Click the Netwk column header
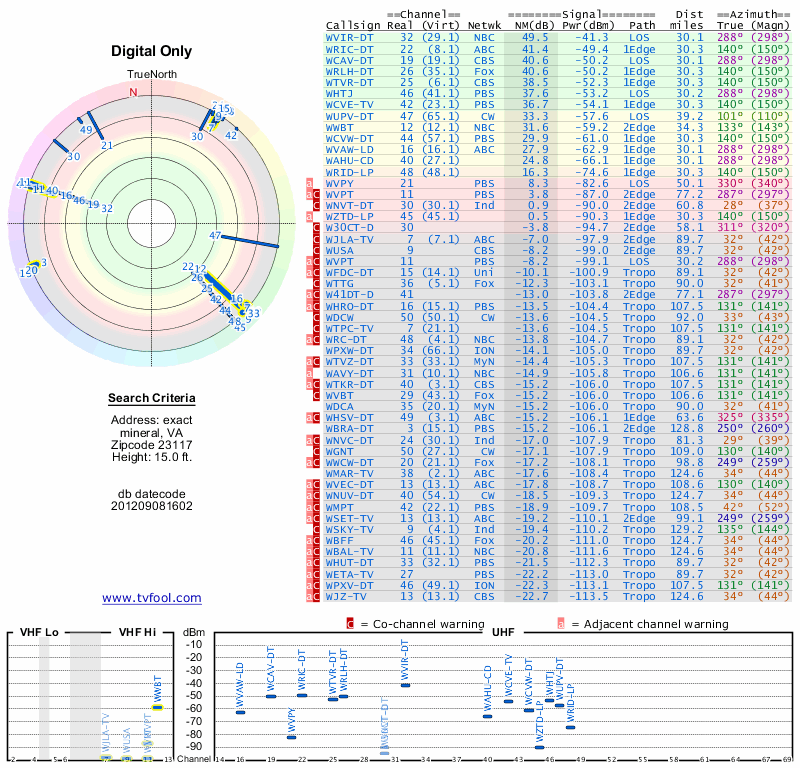 coord(484,26)
